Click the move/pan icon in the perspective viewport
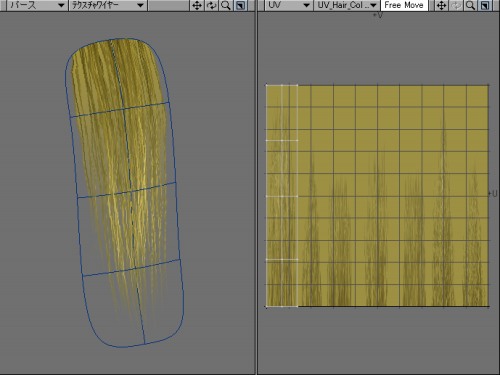 pyautogui.click(x=197, y=5)
